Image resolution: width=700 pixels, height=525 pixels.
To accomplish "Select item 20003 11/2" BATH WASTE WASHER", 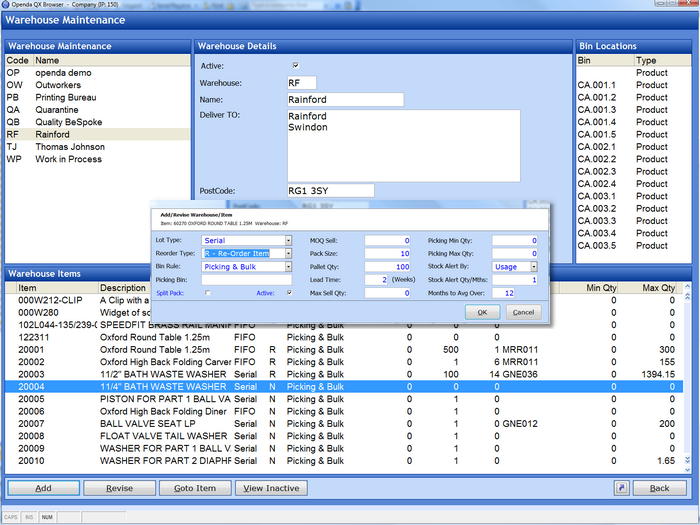I will [x=344, y=375].
